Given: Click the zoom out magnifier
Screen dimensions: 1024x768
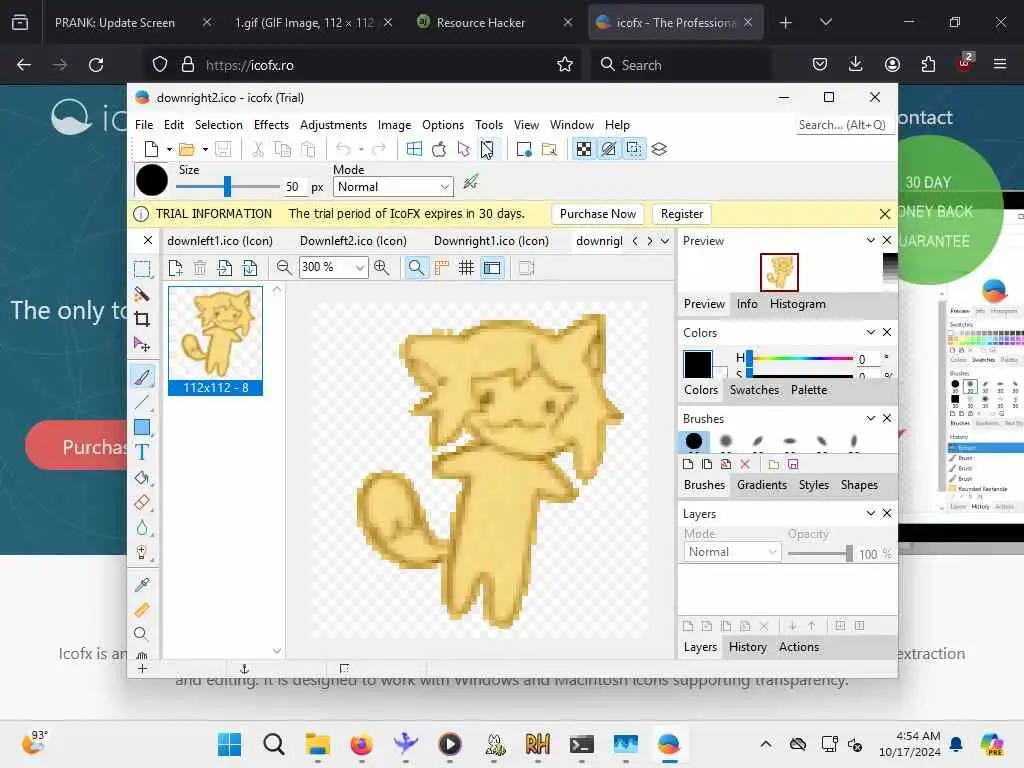Looking at the screenshot, I should pyautogui.click(x=283, y=267).
